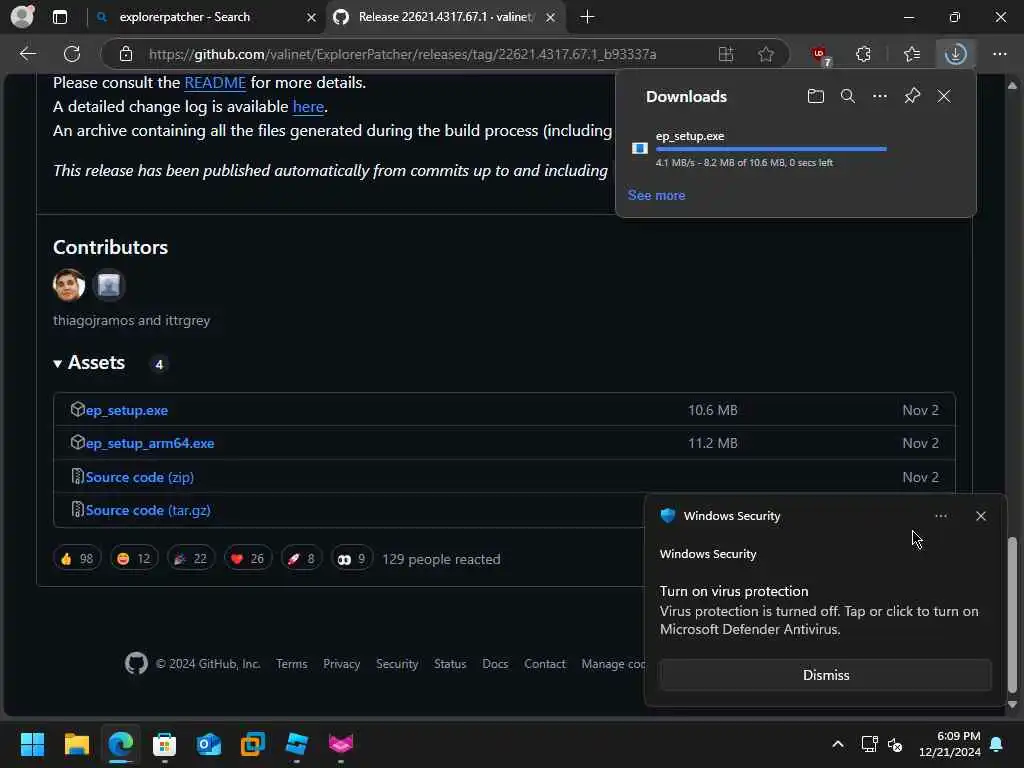
Task: Open the footer Status link
Action: pyautogui.click(x=450, y=664)
